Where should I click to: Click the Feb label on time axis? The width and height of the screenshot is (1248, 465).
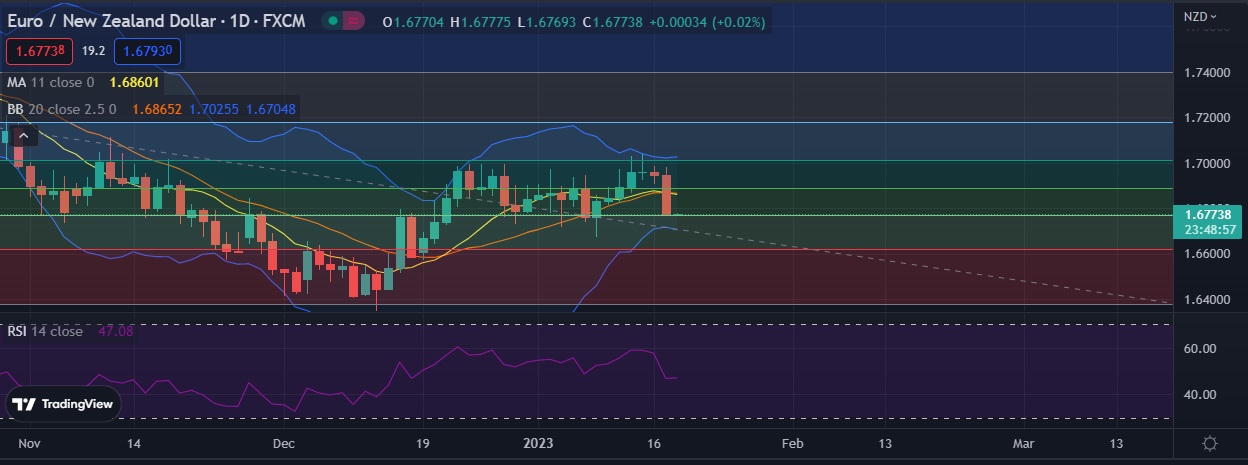(x=792, y=443)
